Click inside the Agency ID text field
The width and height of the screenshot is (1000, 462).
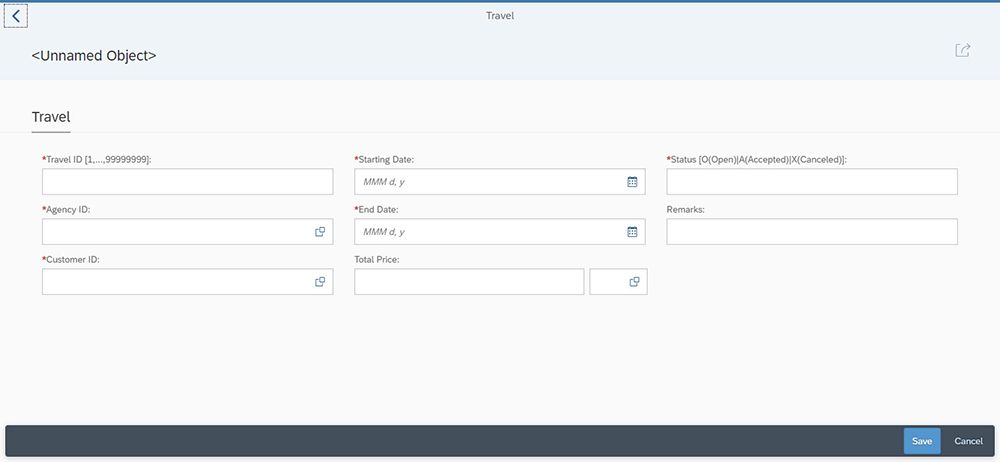coord(175,232)
